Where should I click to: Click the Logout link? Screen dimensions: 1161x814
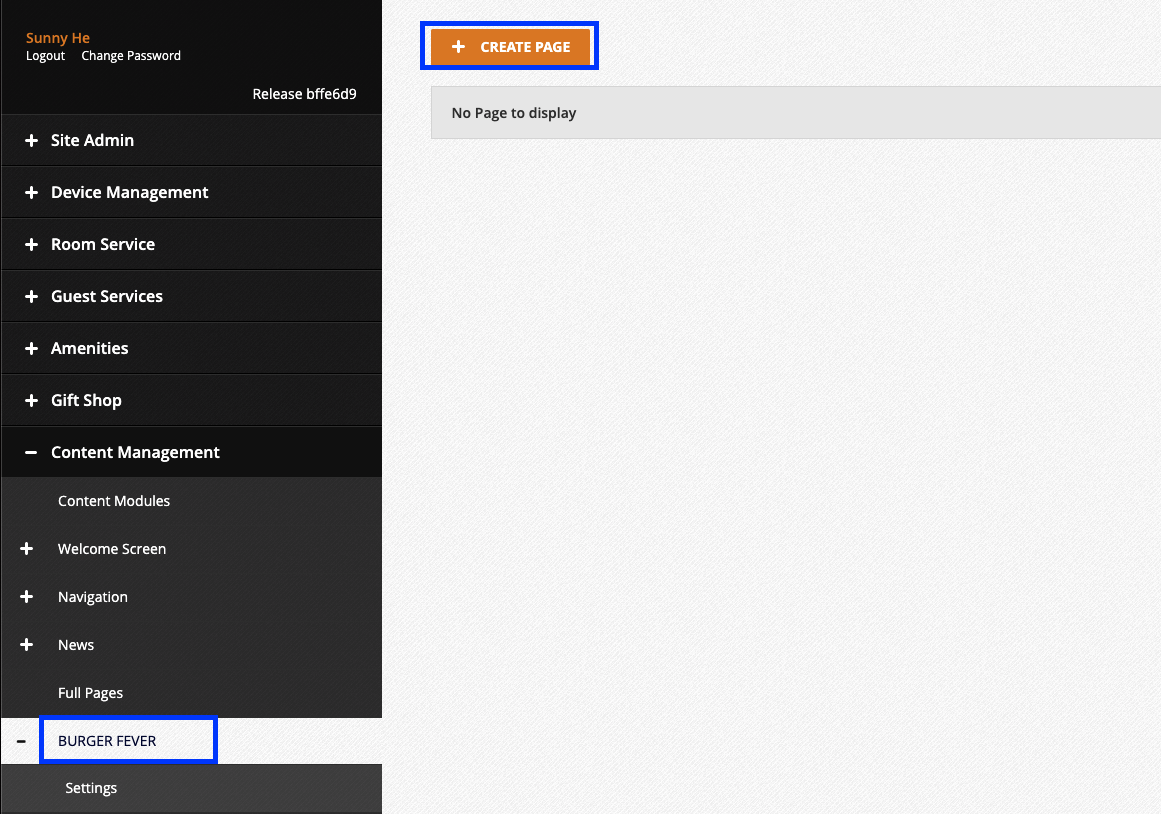pyautogui.click(x=45, y=56)
